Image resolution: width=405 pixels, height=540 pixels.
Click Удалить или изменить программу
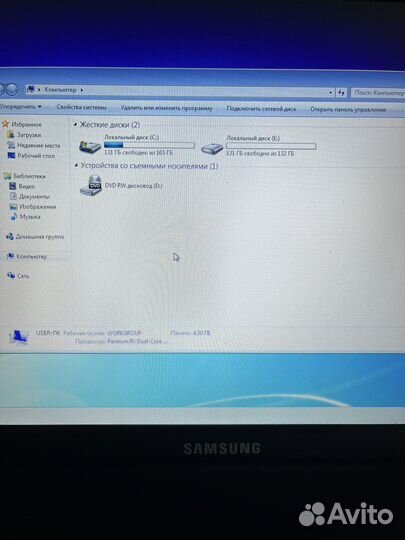pos(166,108)
